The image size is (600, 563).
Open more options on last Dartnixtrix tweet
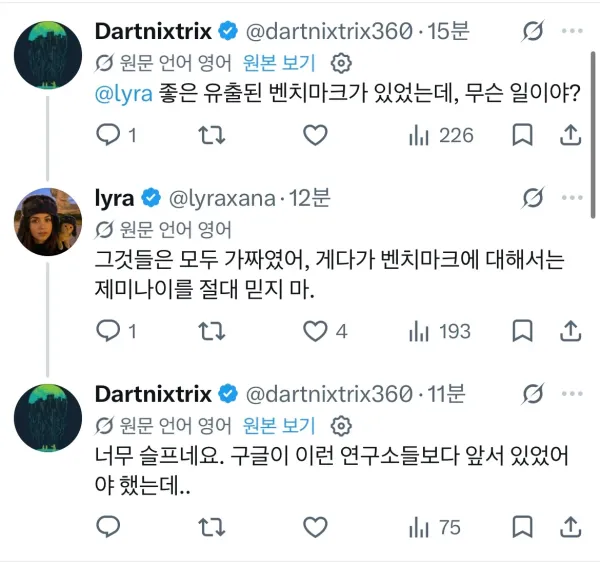572,394
